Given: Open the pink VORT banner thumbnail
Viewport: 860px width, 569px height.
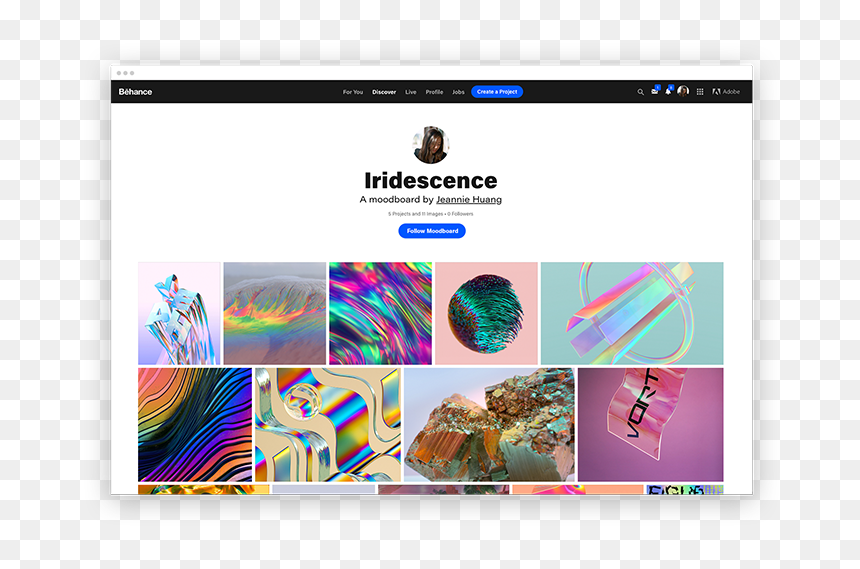Looking at the screenshot, I should [x=650, y=425].
